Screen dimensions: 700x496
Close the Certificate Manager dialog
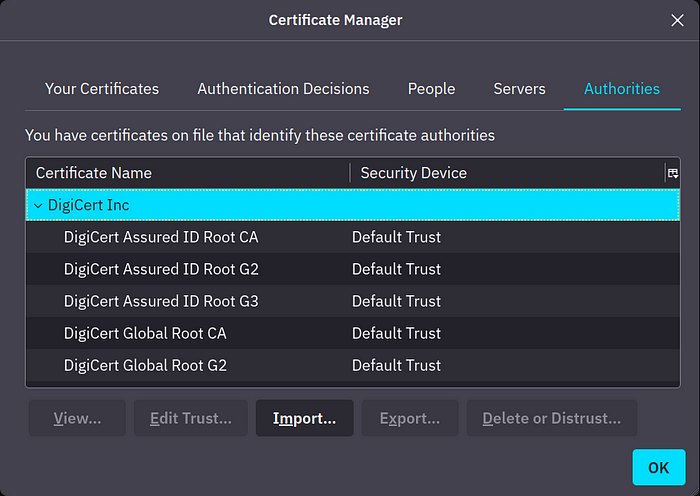point(677,20)
